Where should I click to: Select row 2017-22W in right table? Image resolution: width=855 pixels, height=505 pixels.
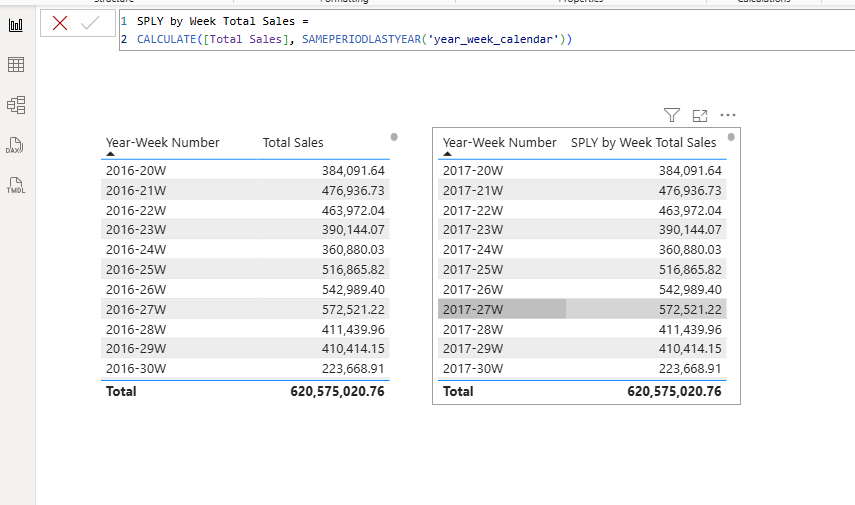582,210
